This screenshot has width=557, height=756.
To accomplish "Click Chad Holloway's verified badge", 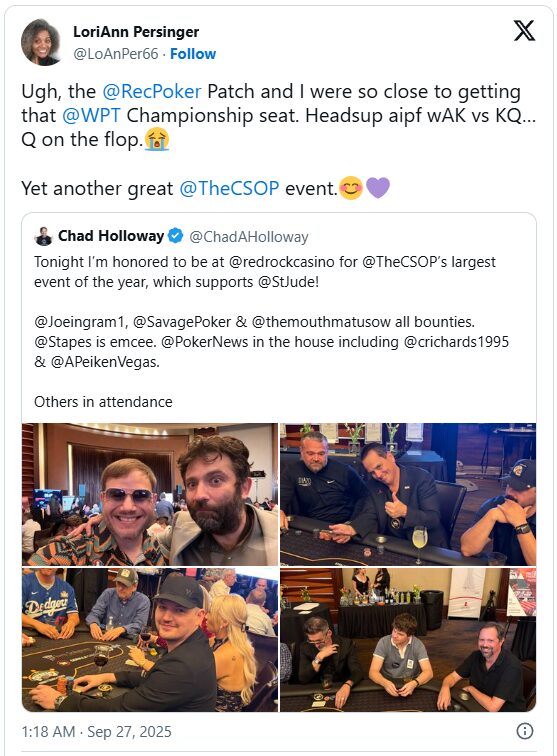I will [x=176, y=236].
